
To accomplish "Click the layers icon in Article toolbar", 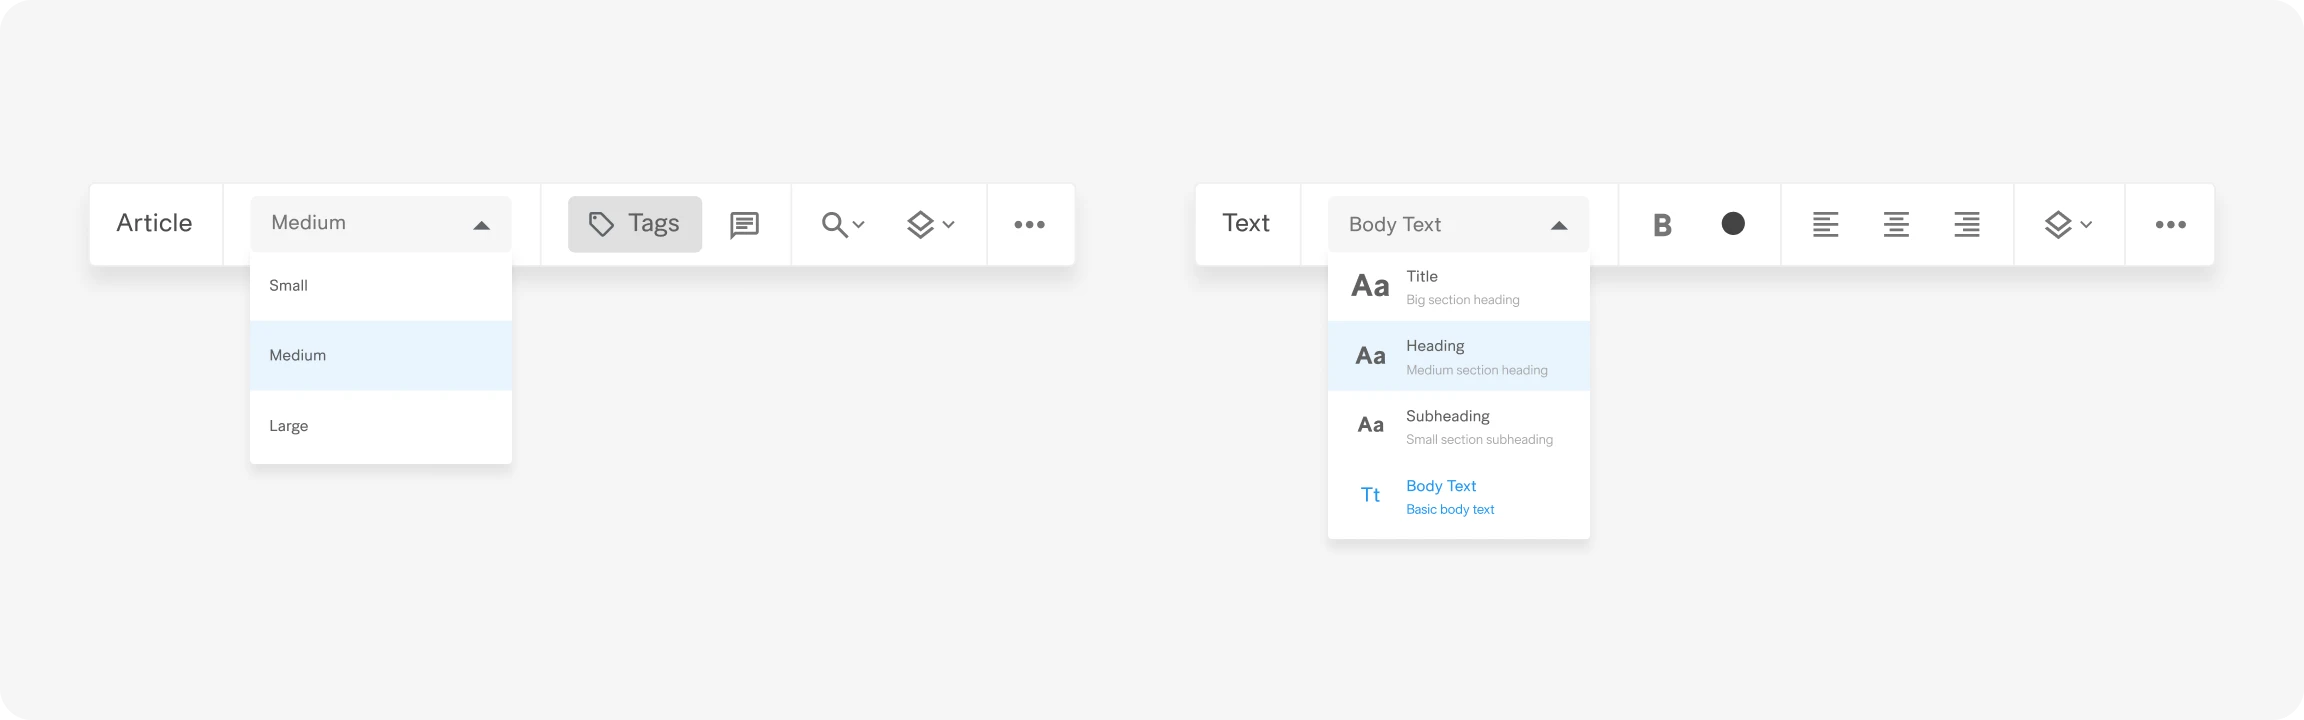I will pos(930,225).
